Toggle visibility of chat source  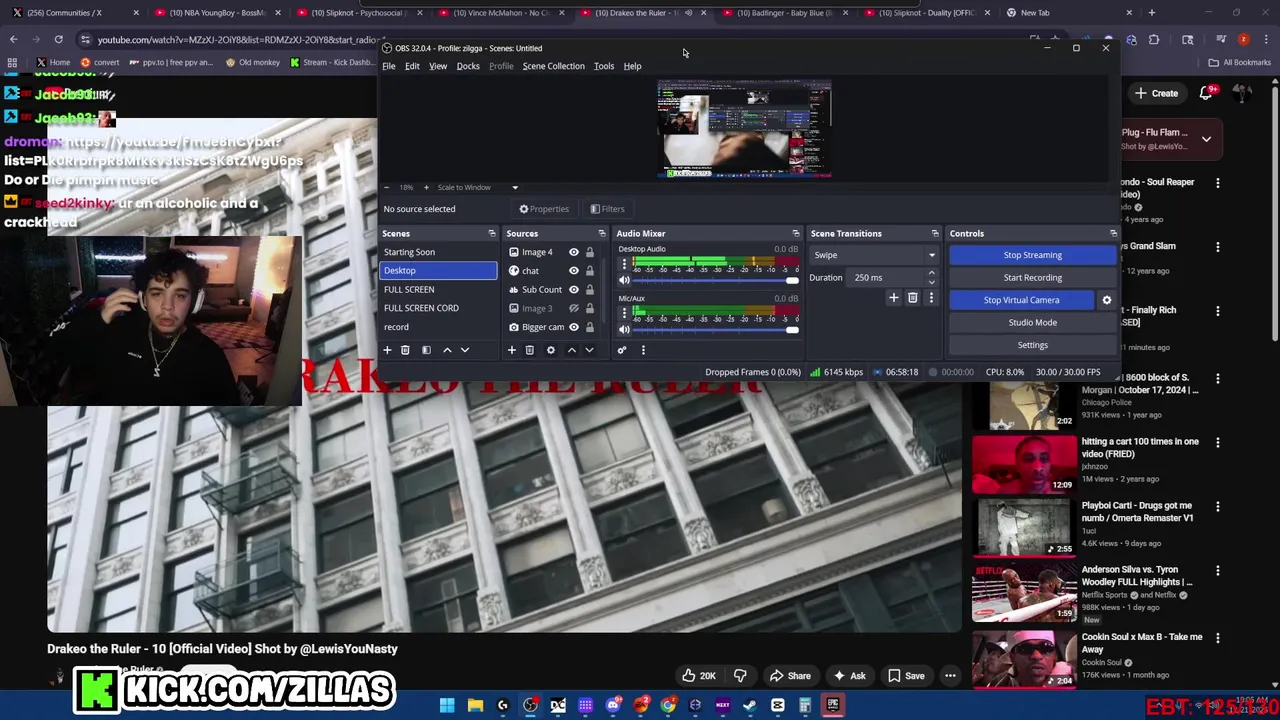(x=574, y=271)
